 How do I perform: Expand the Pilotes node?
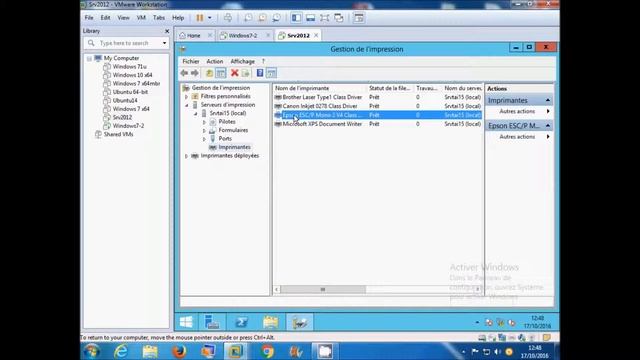point(204,122)
